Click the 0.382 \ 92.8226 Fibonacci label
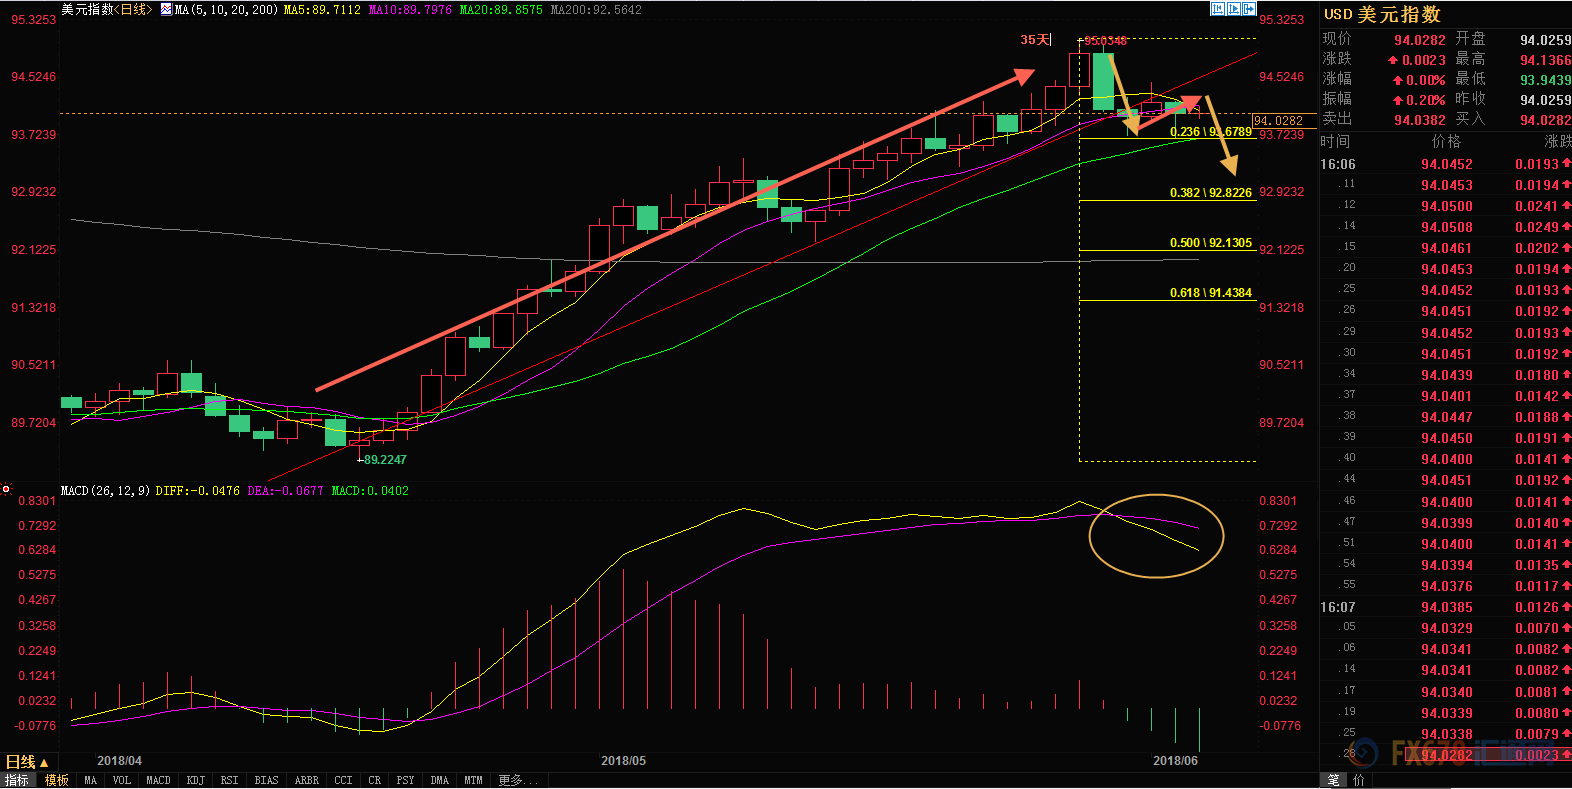 pos(1211,193)
